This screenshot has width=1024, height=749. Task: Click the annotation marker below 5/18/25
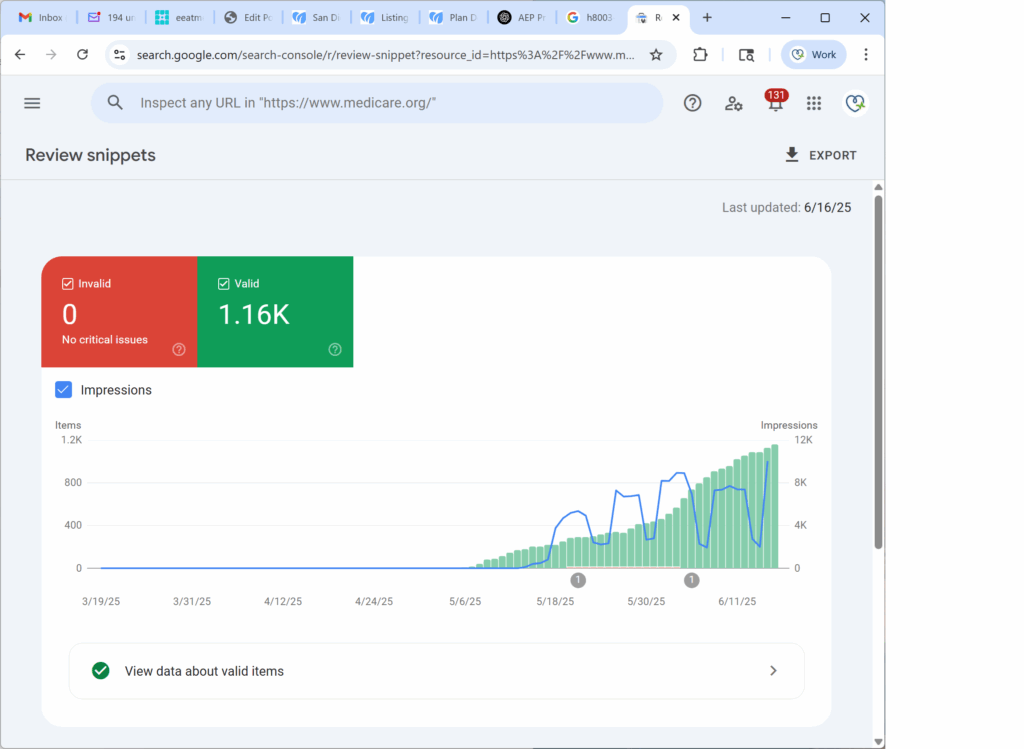(577, 580)
